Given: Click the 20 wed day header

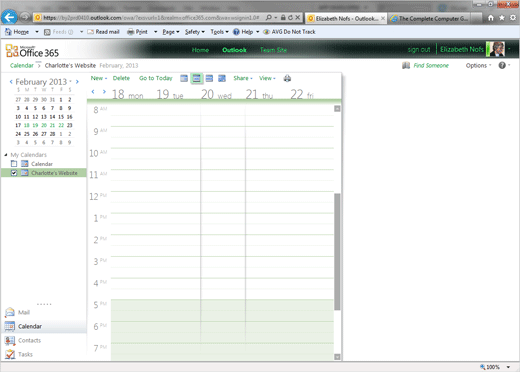Looking at the screenshot, I should point(216,95).
